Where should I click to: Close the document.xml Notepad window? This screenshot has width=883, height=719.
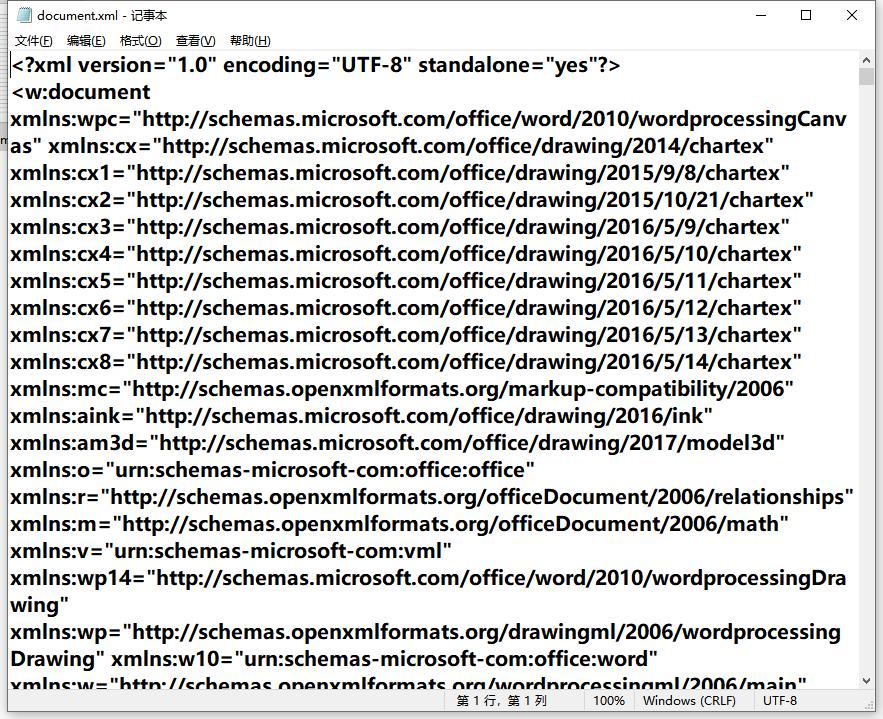pyautogui.click(x=852, y=15)
